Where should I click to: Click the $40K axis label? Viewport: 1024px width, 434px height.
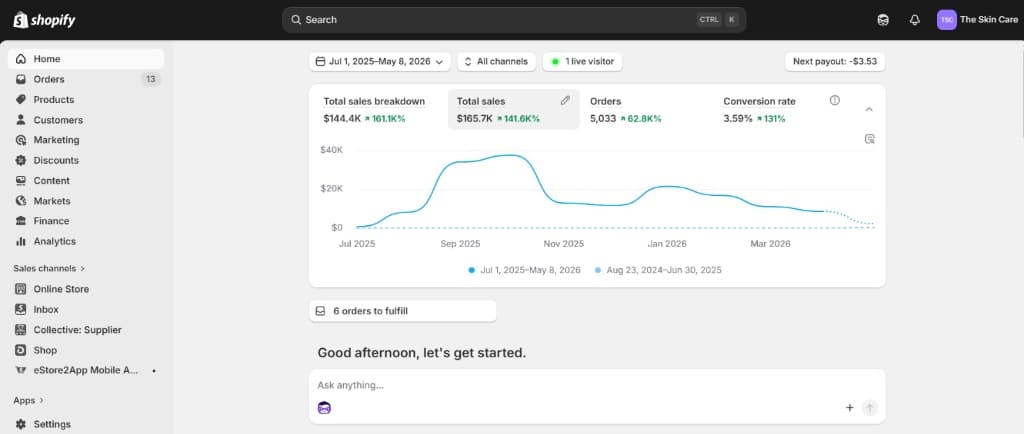332,149
